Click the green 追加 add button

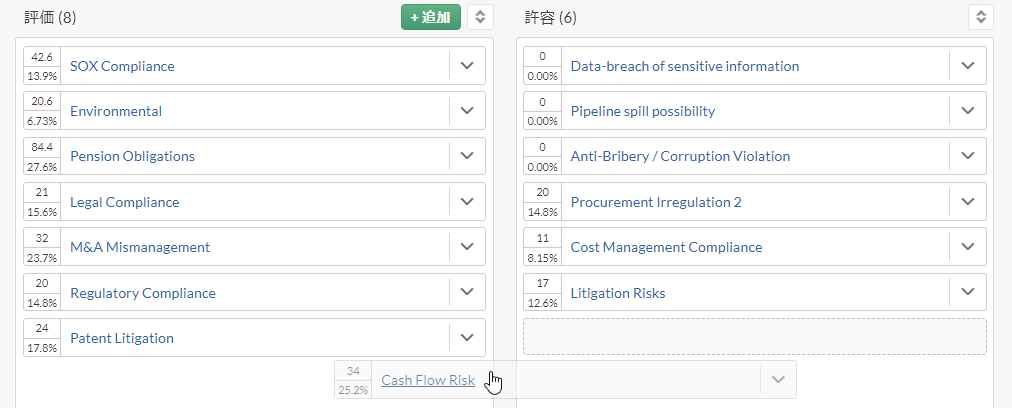430,17
